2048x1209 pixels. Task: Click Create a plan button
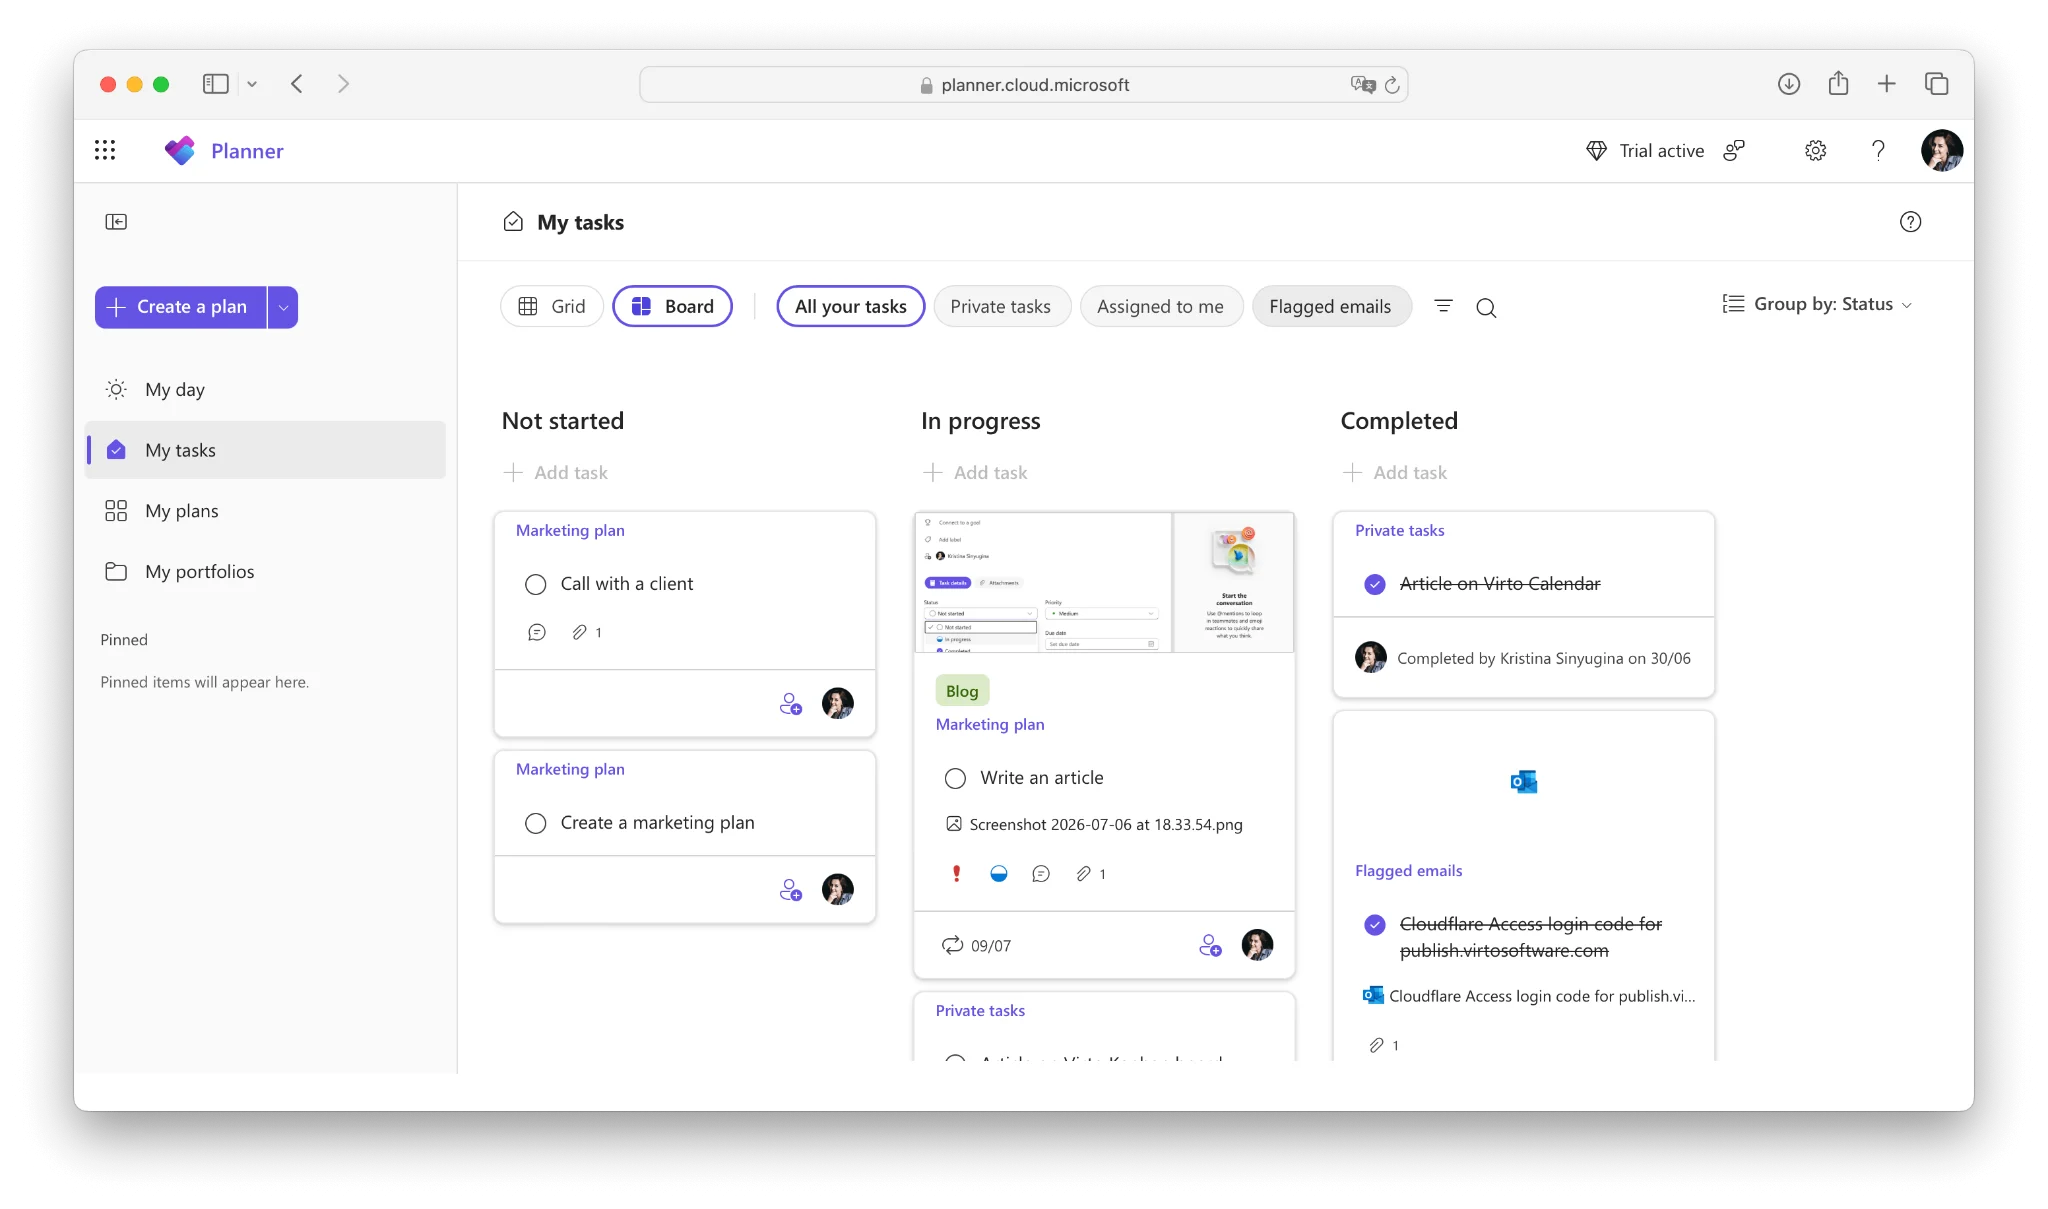181,307
